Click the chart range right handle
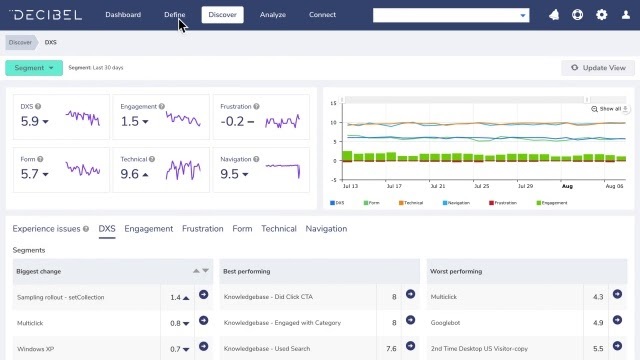Image resolution: width=640 pixels, height=360 pixels. click(587, 100)
